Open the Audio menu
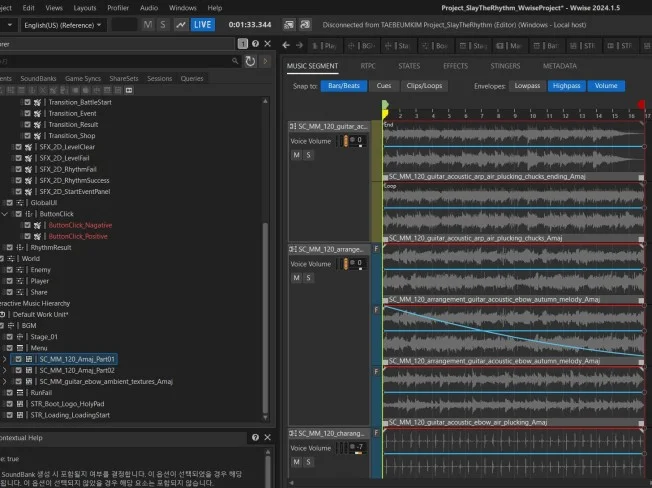 148,7
